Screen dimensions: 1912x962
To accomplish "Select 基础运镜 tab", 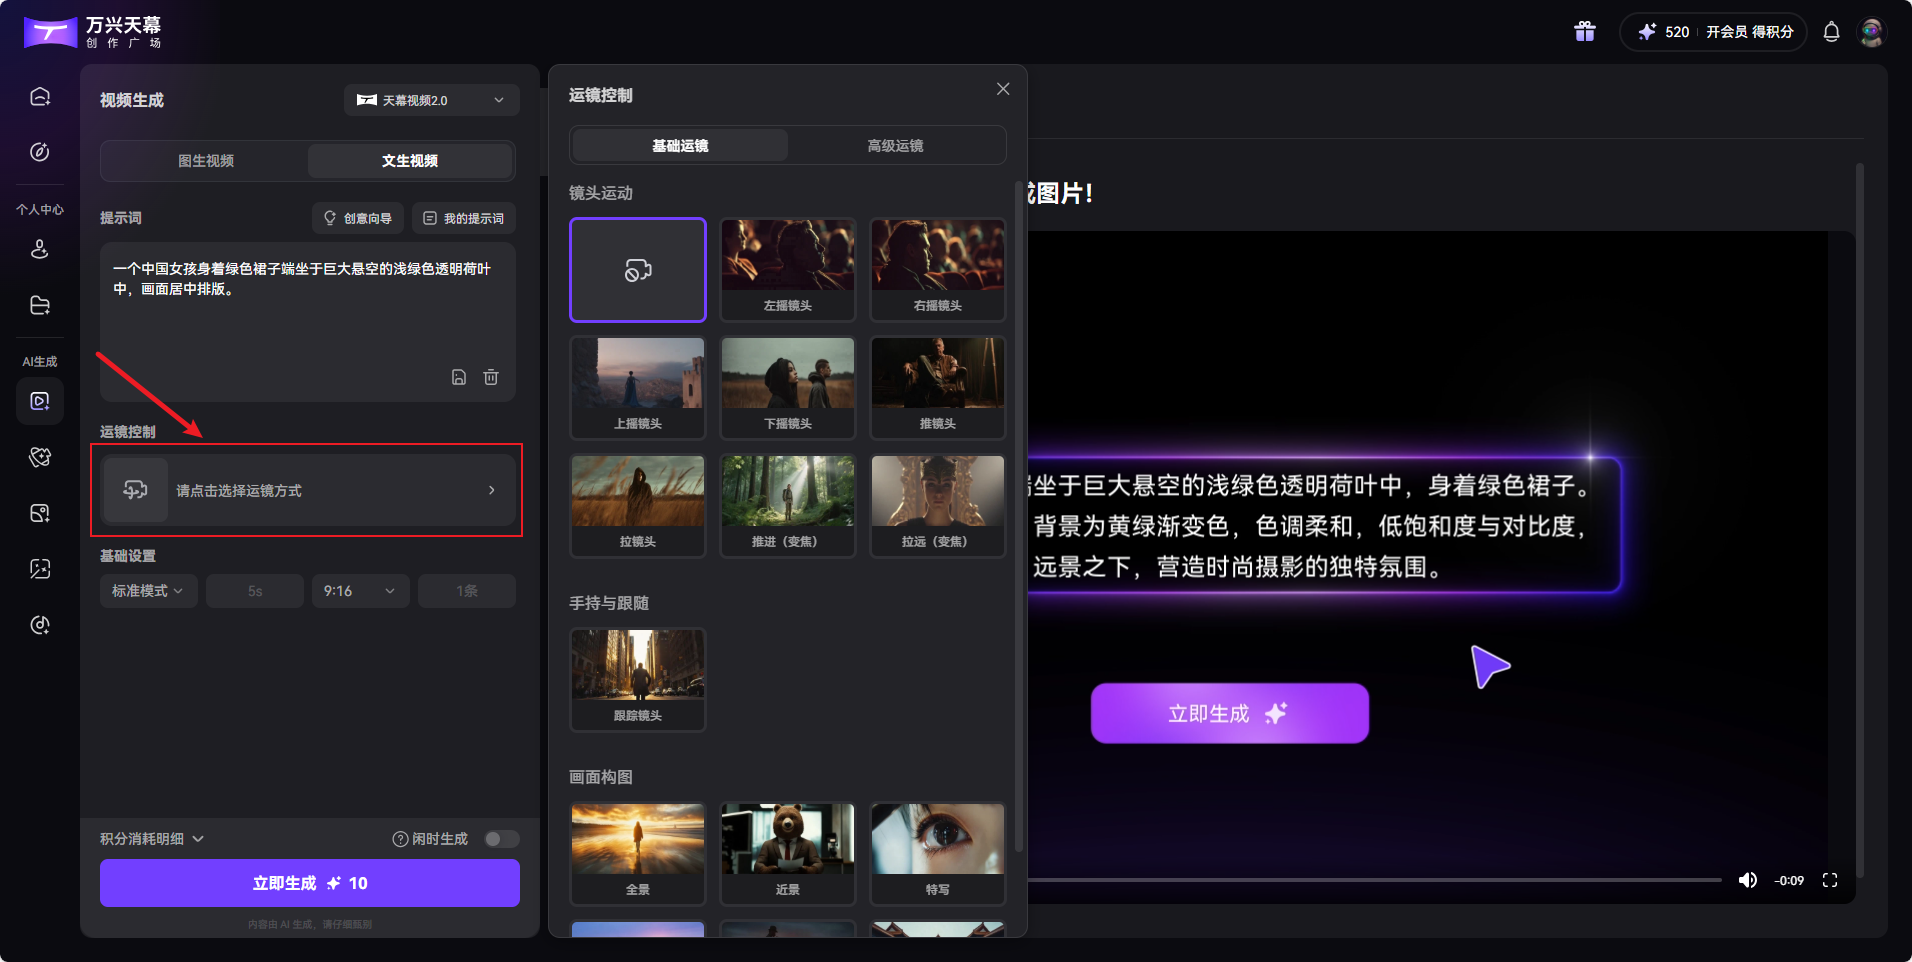I will [x=680, y=146].
